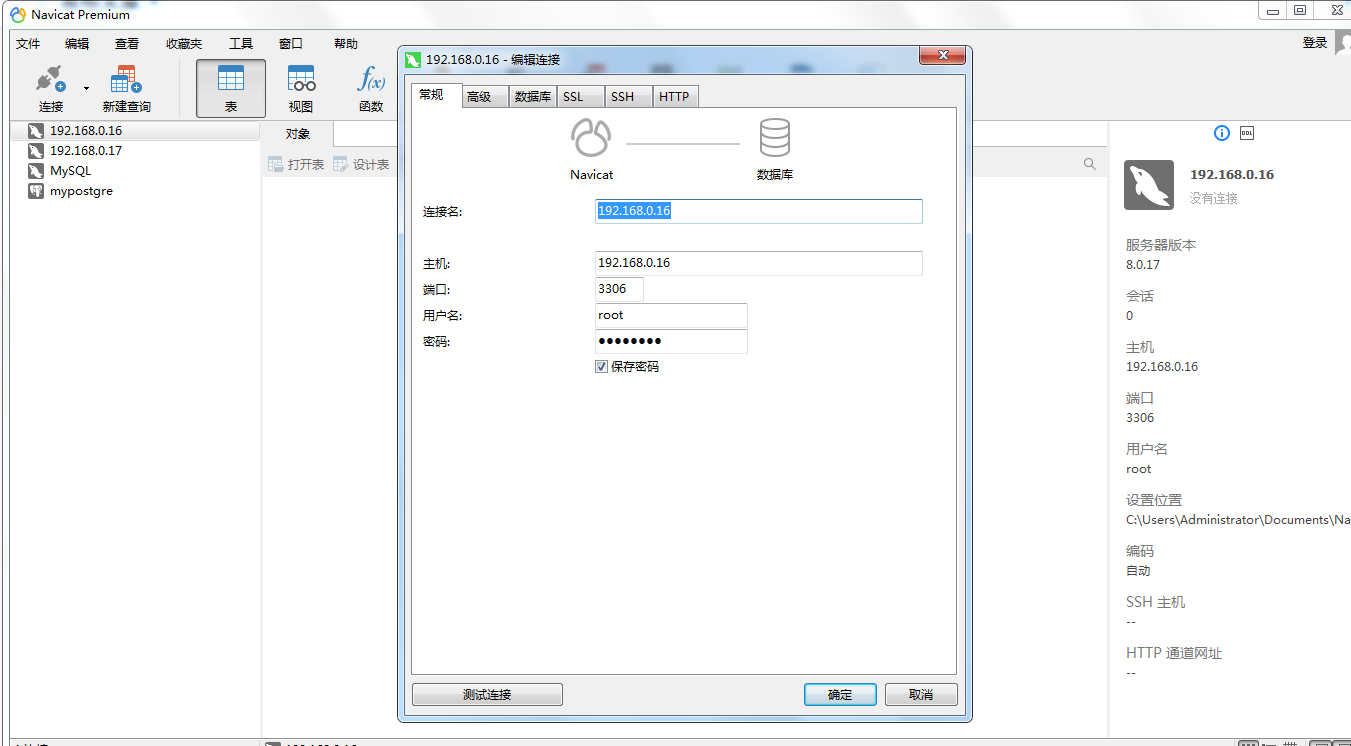Click the user avatar icon beside 登录
Screen dimensions: 1351x746
[x=1342, y=45]
